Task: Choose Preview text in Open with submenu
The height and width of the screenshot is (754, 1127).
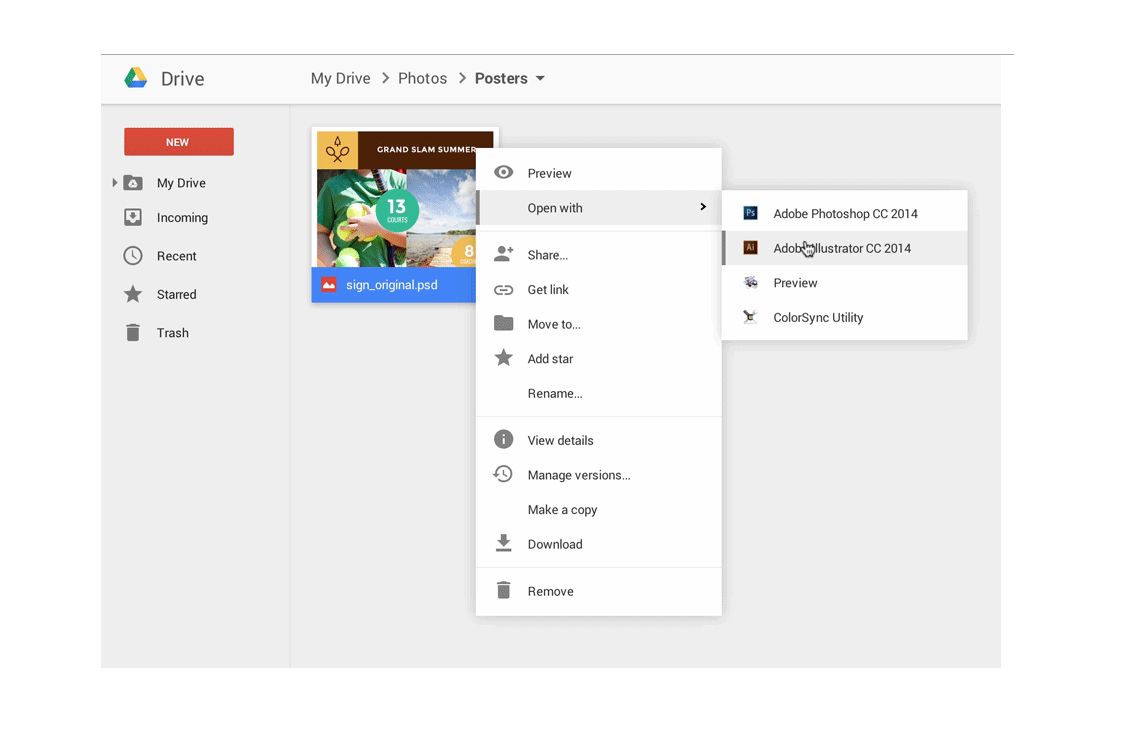Action: tap(795, 282)
